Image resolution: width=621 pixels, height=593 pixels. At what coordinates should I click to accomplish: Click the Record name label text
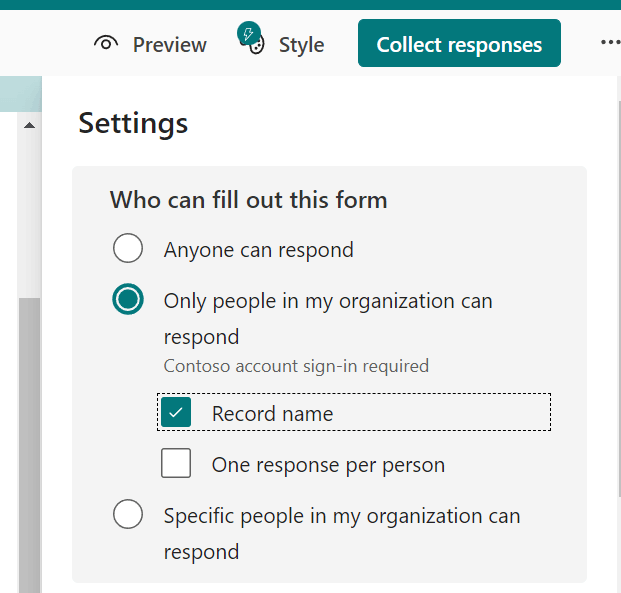tap(272, 414)
